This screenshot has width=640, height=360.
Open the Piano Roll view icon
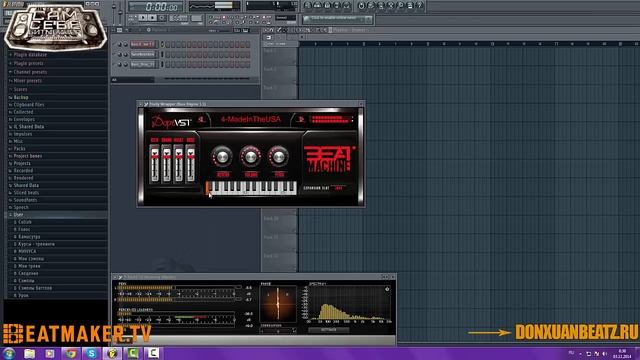point(327,5)
